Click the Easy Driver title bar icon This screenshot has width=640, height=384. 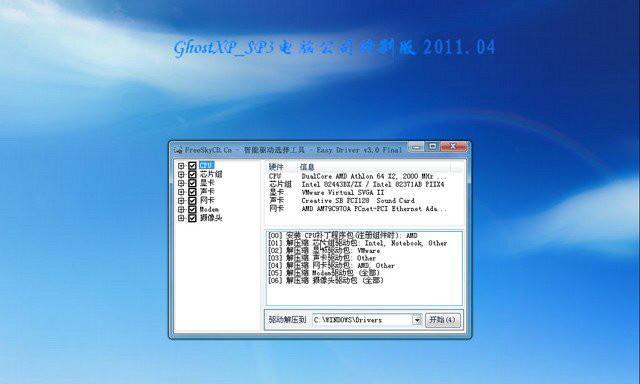pos(178,150)
